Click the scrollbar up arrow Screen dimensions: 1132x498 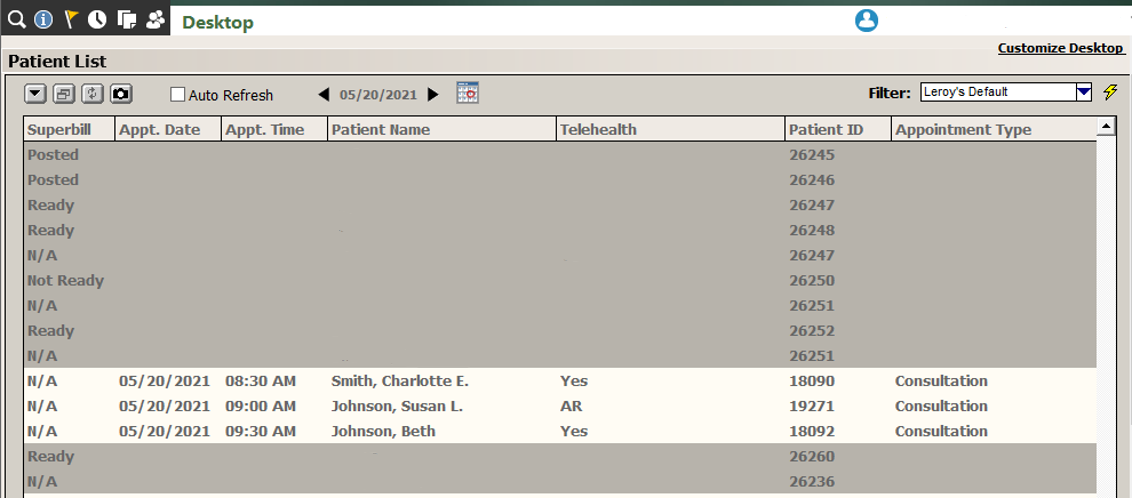[1105, 128]
